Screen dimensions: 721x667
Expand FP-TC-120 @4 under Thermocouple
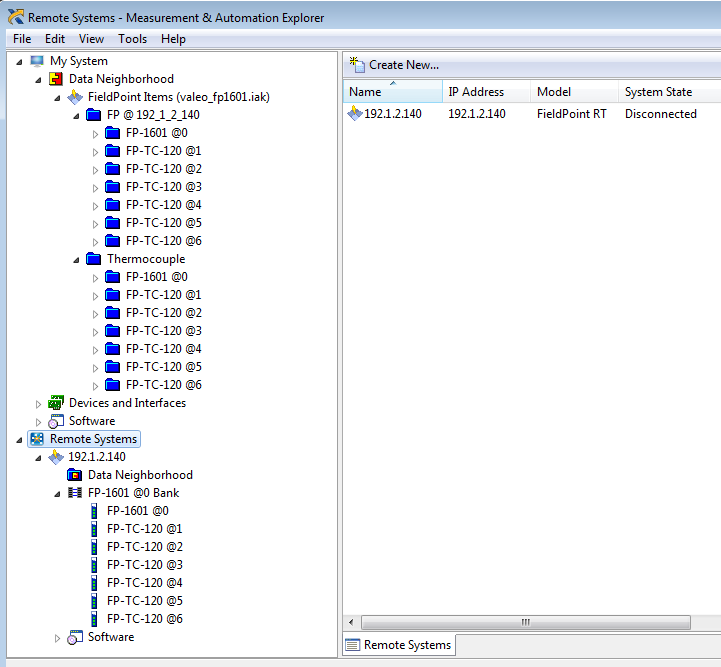pyautogui.click(x=95, y=350)
